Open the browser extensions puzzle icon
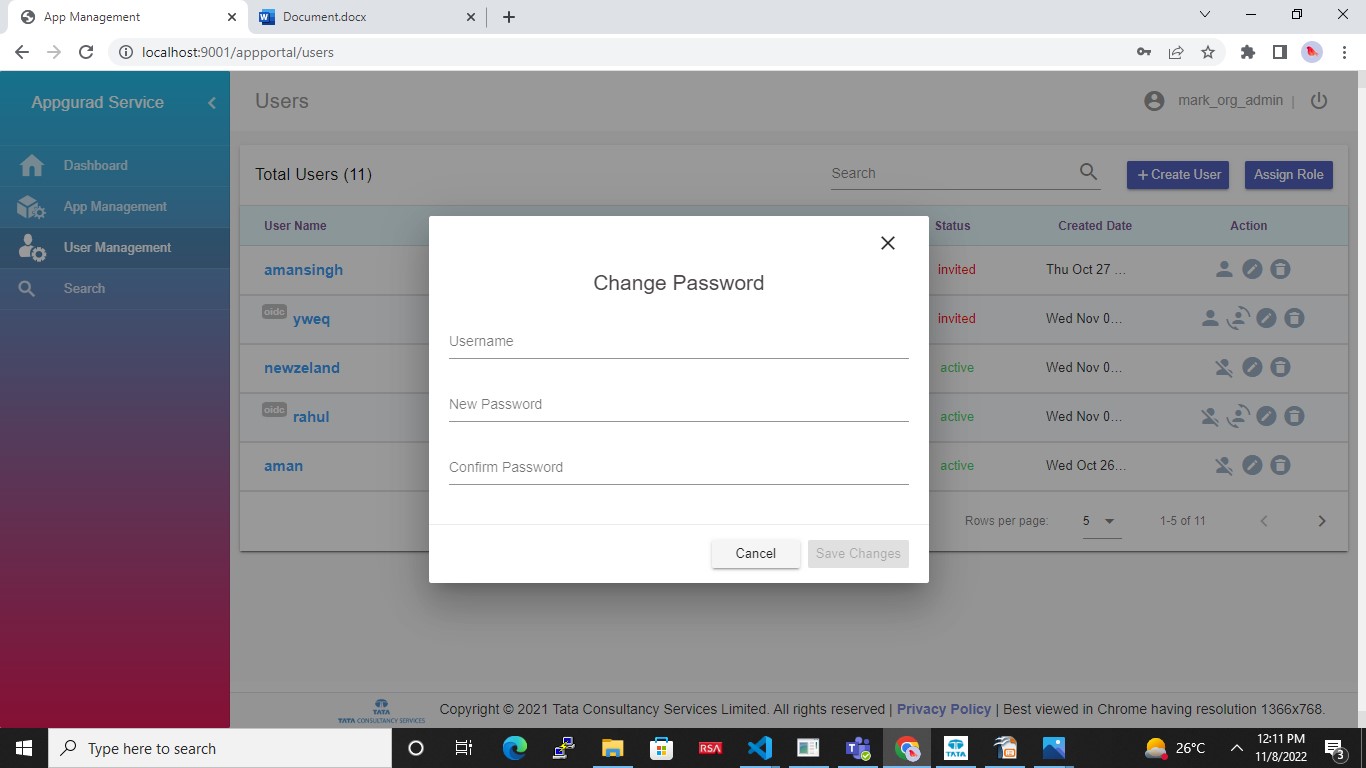Screen dimensions: 1366x768 point(1247,52)
